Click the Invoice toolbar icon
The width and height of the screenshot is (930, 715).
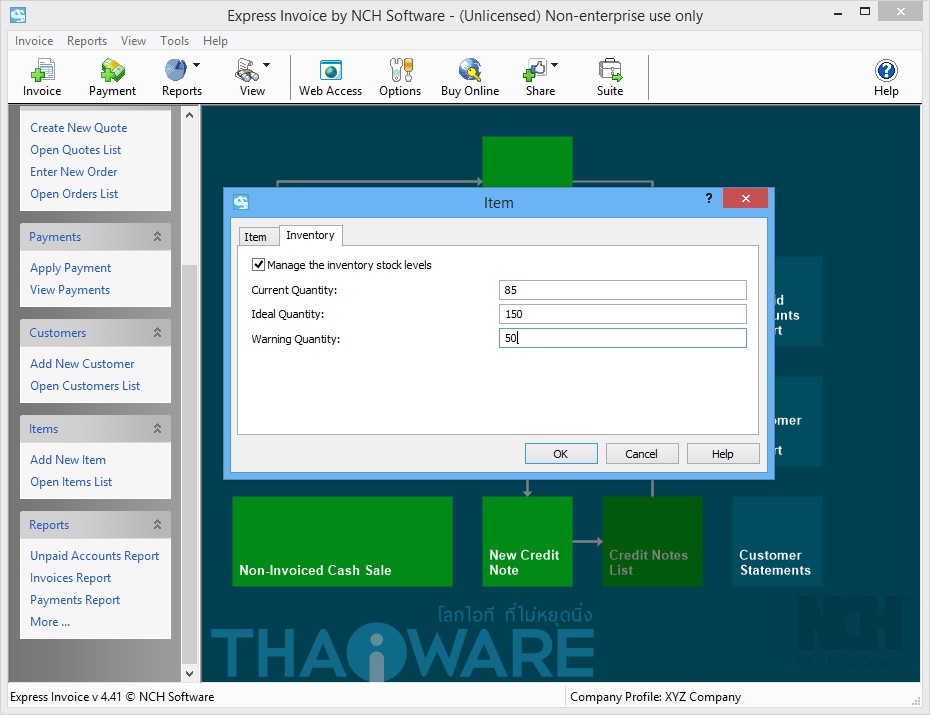click(x=42, y=71)
